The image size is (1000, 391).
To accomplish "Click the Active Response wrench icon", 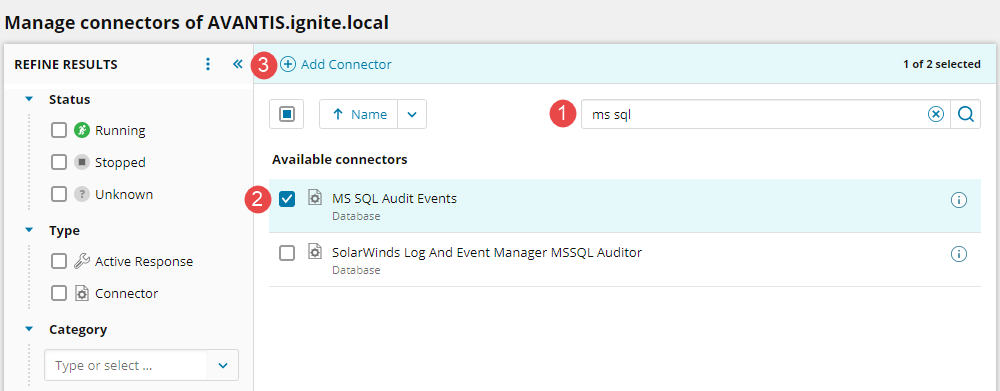I will [81, 261].
